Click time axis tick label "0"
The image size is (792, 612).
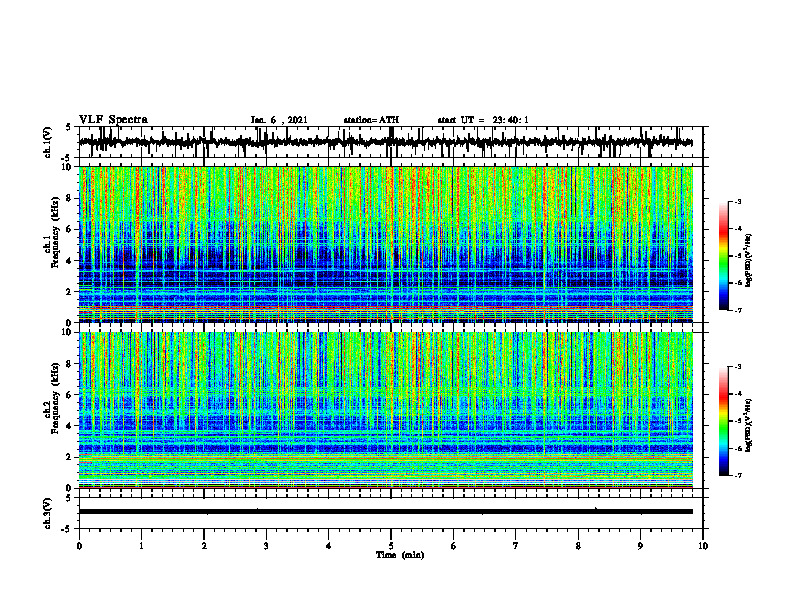pos(79,546)
